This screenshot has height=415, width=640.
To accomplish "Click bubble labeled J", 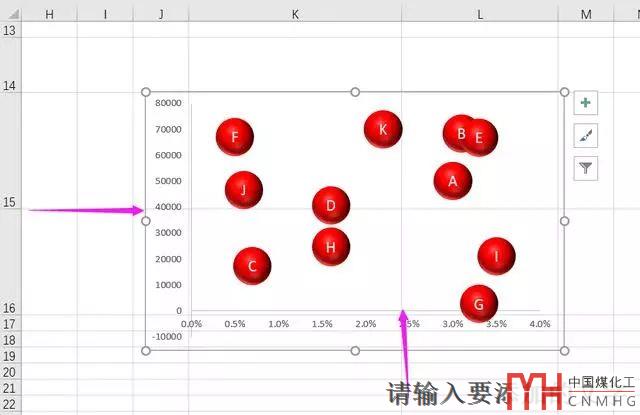I will click(x=244, y=190).
